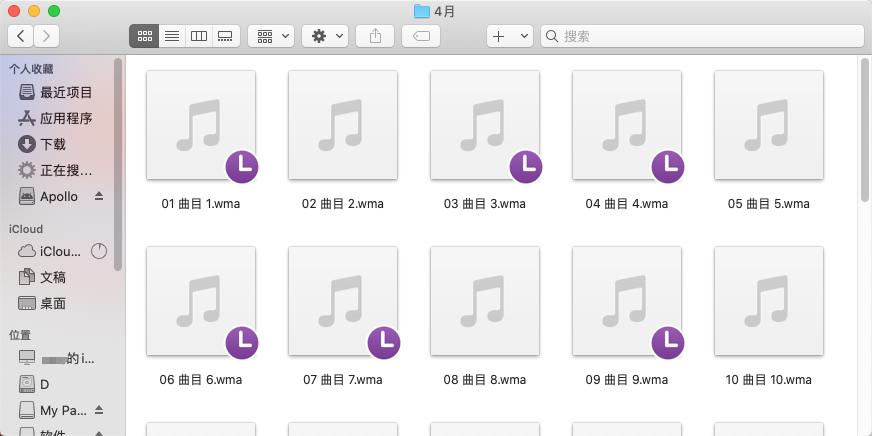Open the plus add dropdown
The height and width of the screenshot is (436, 872).
pyautogui.click(x=510, y=36)
